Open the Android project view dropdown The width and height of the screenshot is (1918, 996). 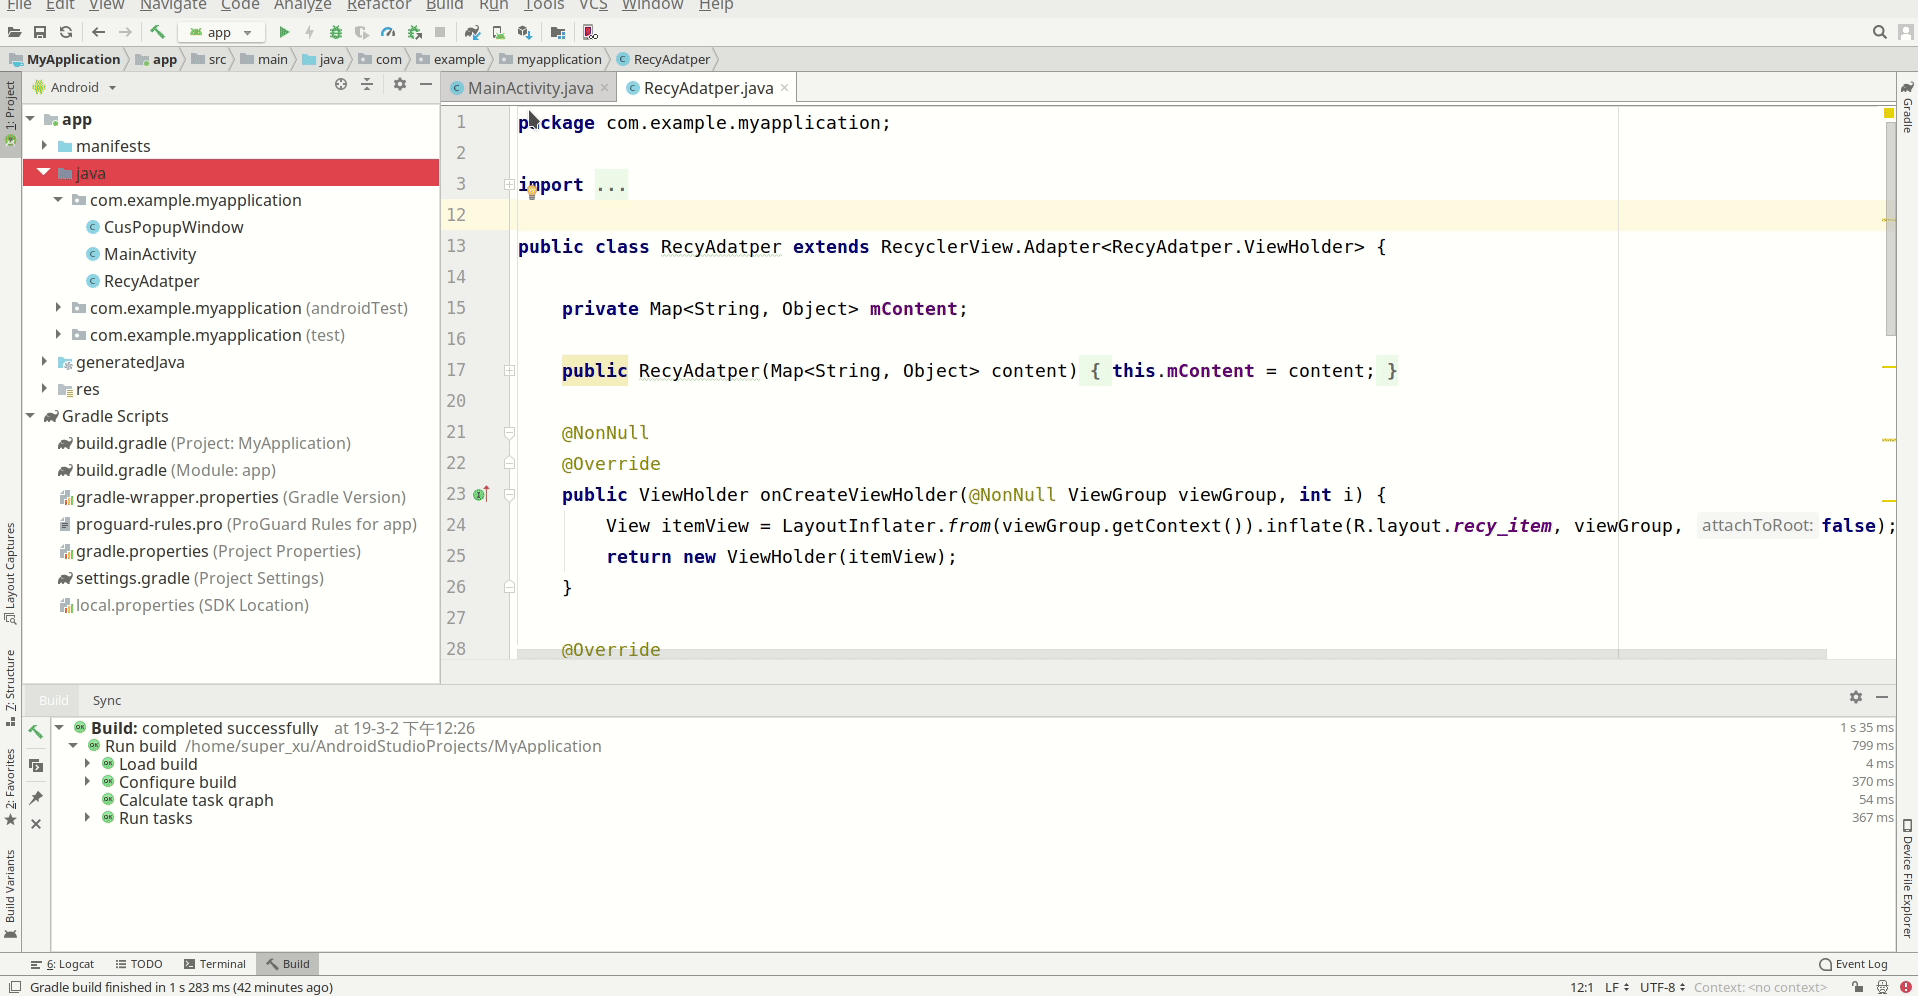76,87
